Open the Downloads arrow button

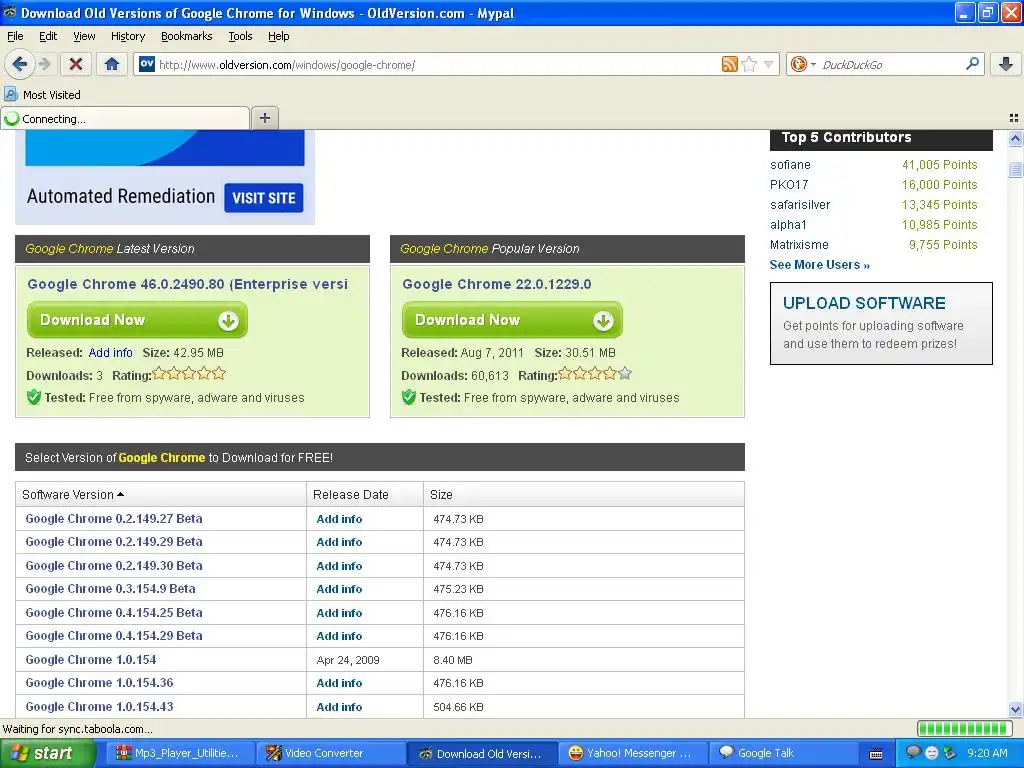coord(1006,64)
